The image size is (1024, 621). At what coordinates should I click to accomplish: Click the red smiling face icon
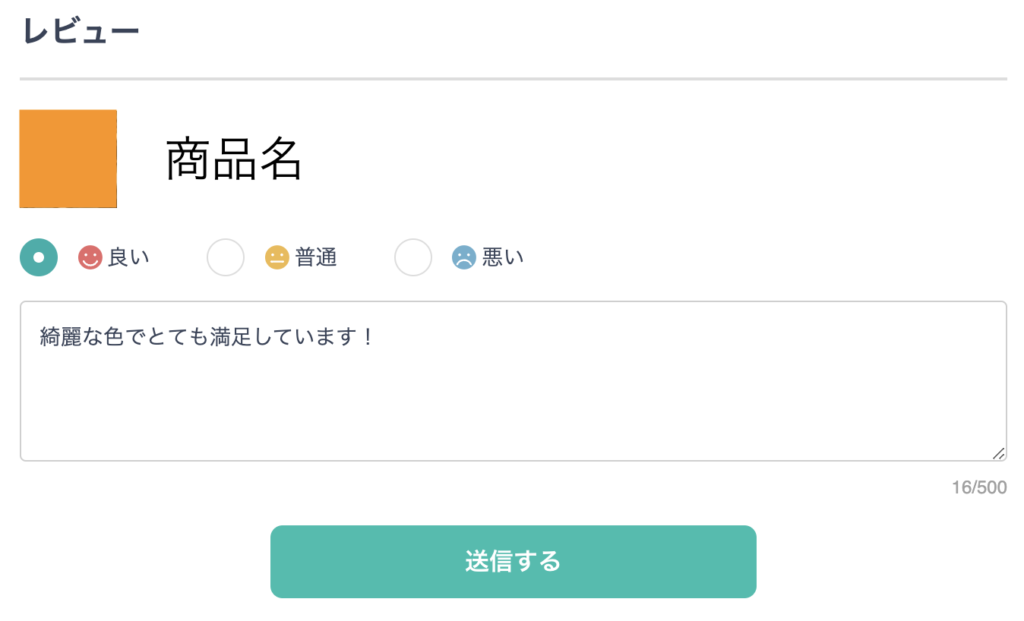[x=90, y=257]
